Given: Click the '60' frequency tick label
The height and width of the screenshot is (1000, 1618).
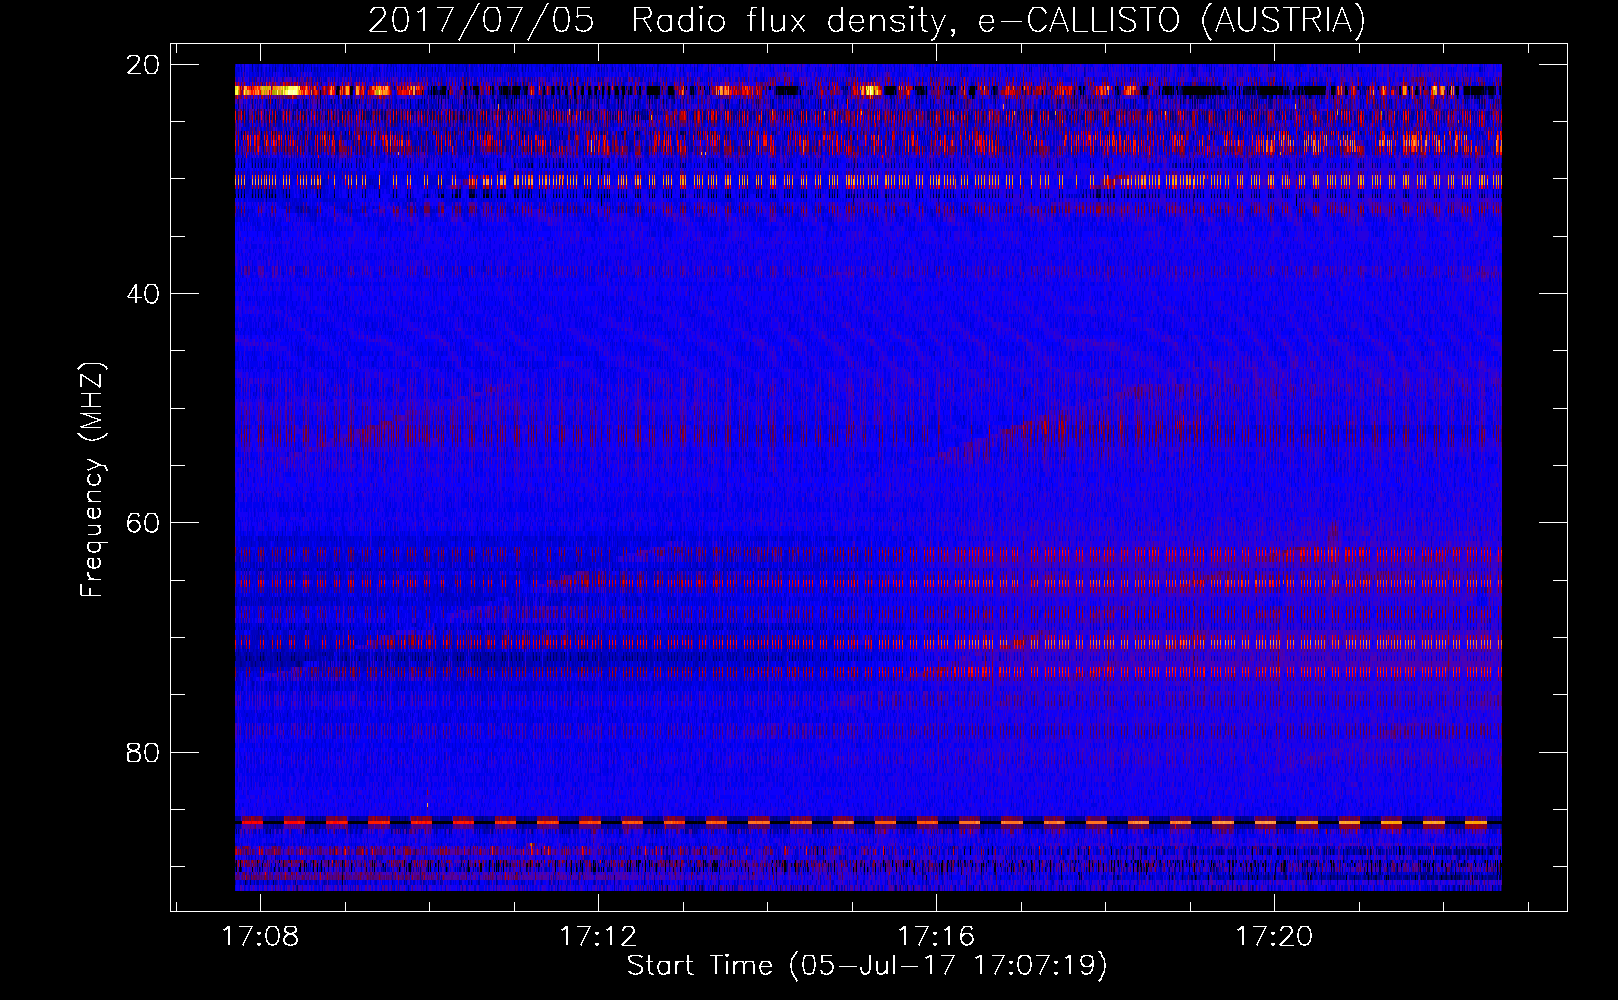Looking at the screenshot, I should coord(144,523).
